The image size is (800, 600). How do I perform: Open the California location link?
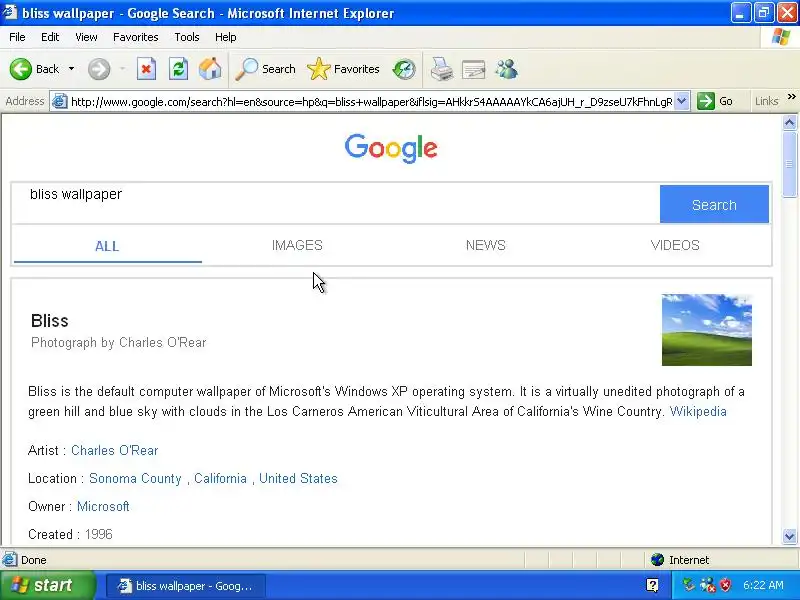pos(220,479)
